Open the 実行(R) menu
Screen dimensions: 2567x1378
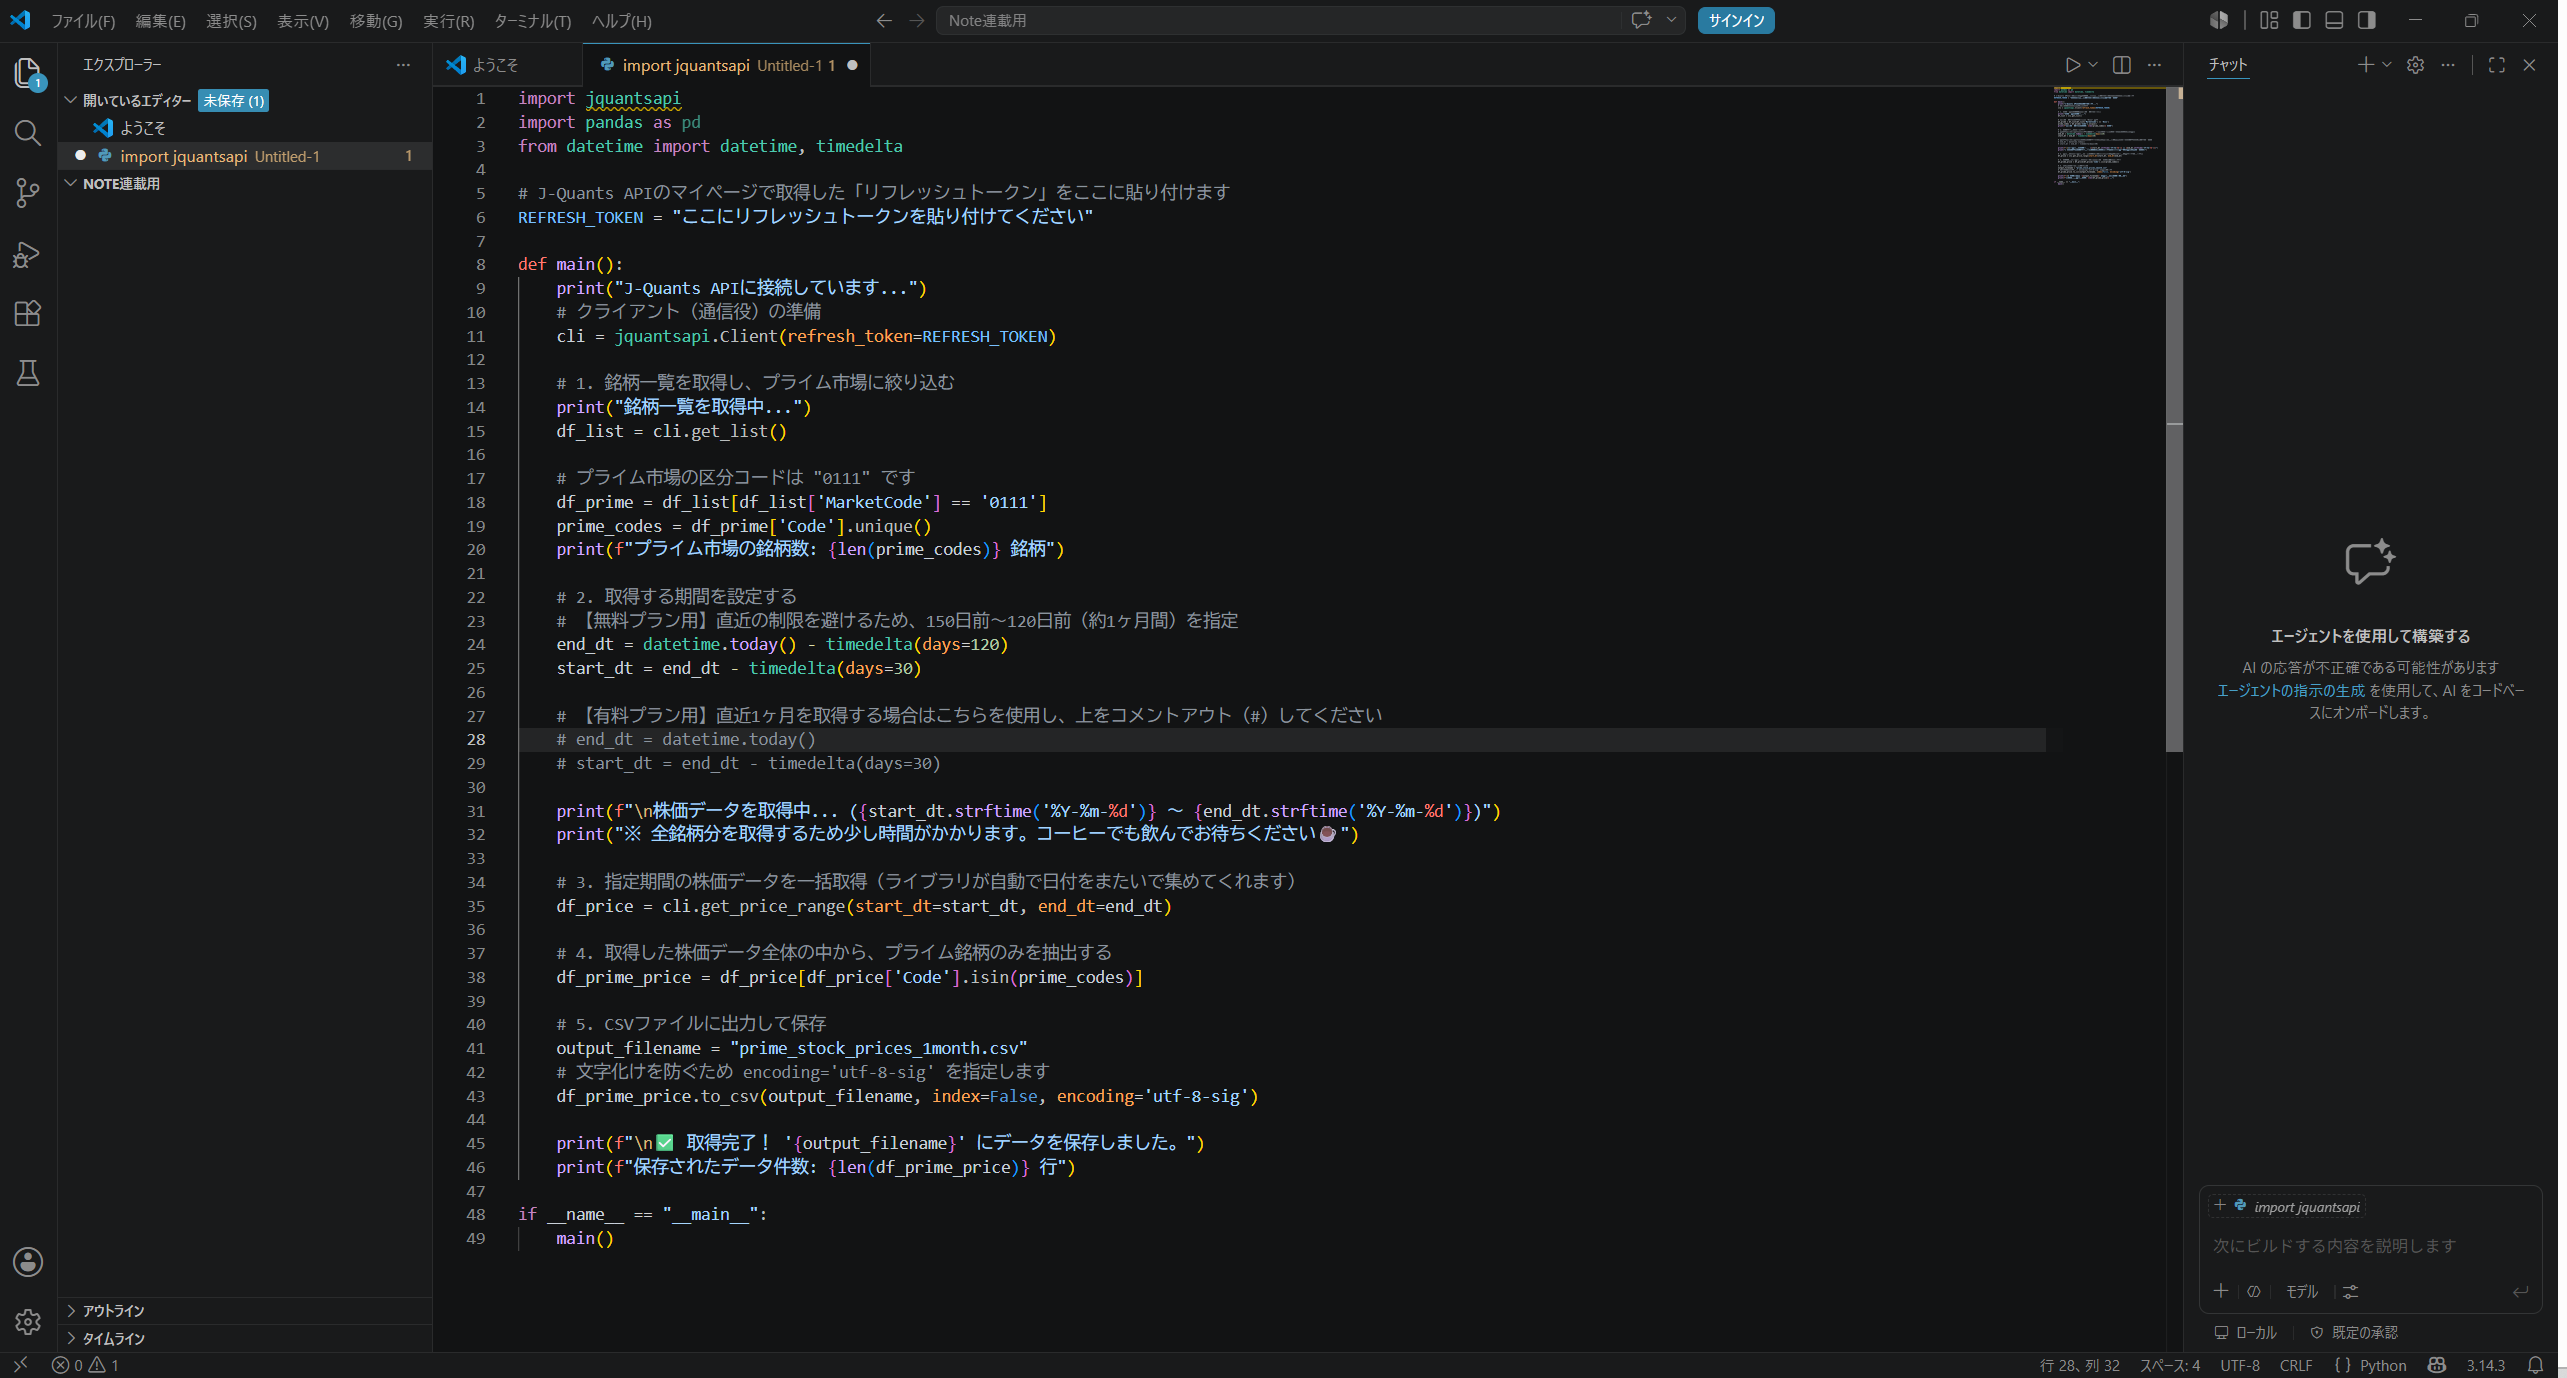(448, 21)
